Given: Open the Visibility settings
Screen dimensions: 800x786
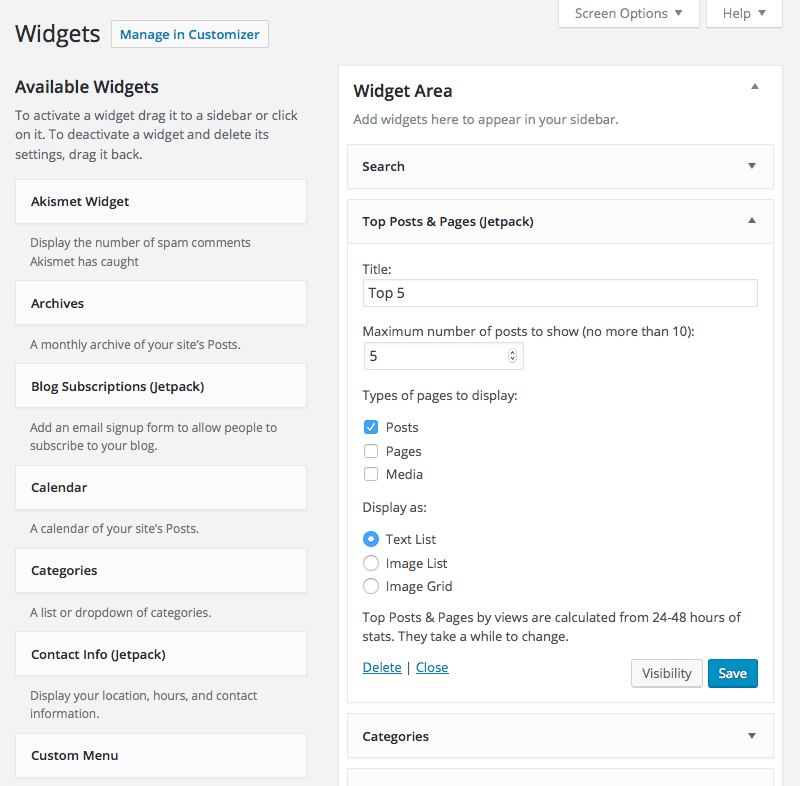Looking at the screenshot, I should tap(666, 673).
